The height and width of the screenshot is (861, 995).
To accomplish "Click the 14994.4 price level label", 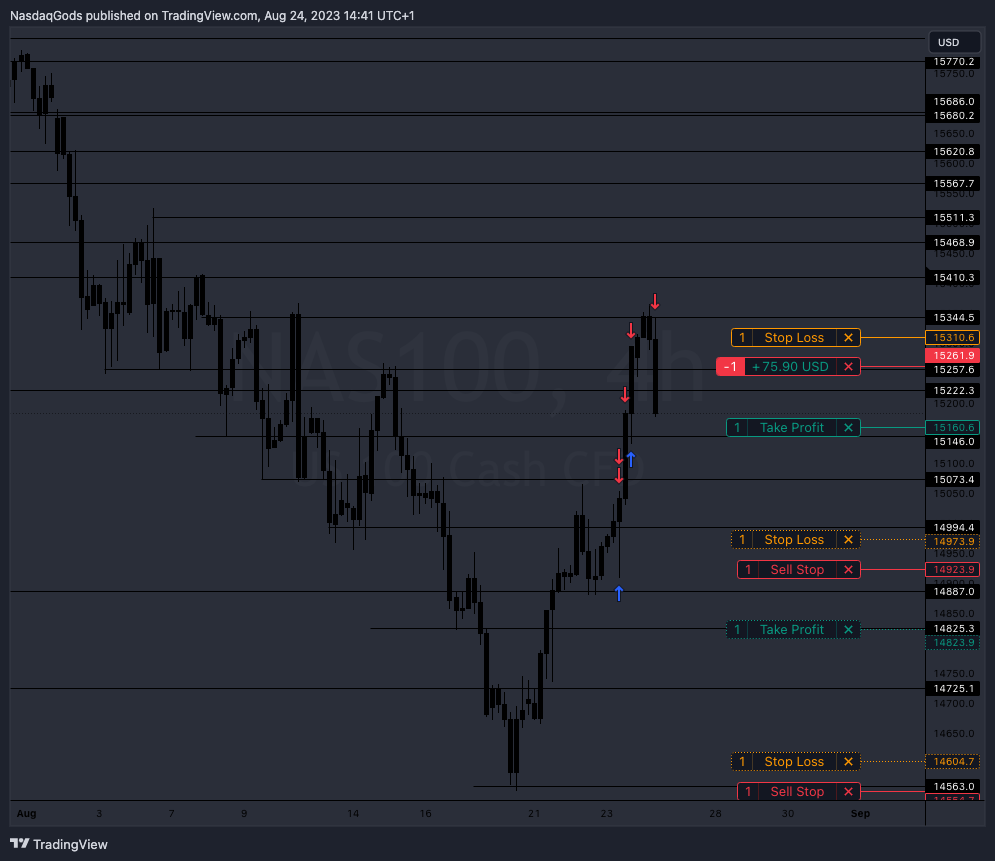I will [952, 527].
